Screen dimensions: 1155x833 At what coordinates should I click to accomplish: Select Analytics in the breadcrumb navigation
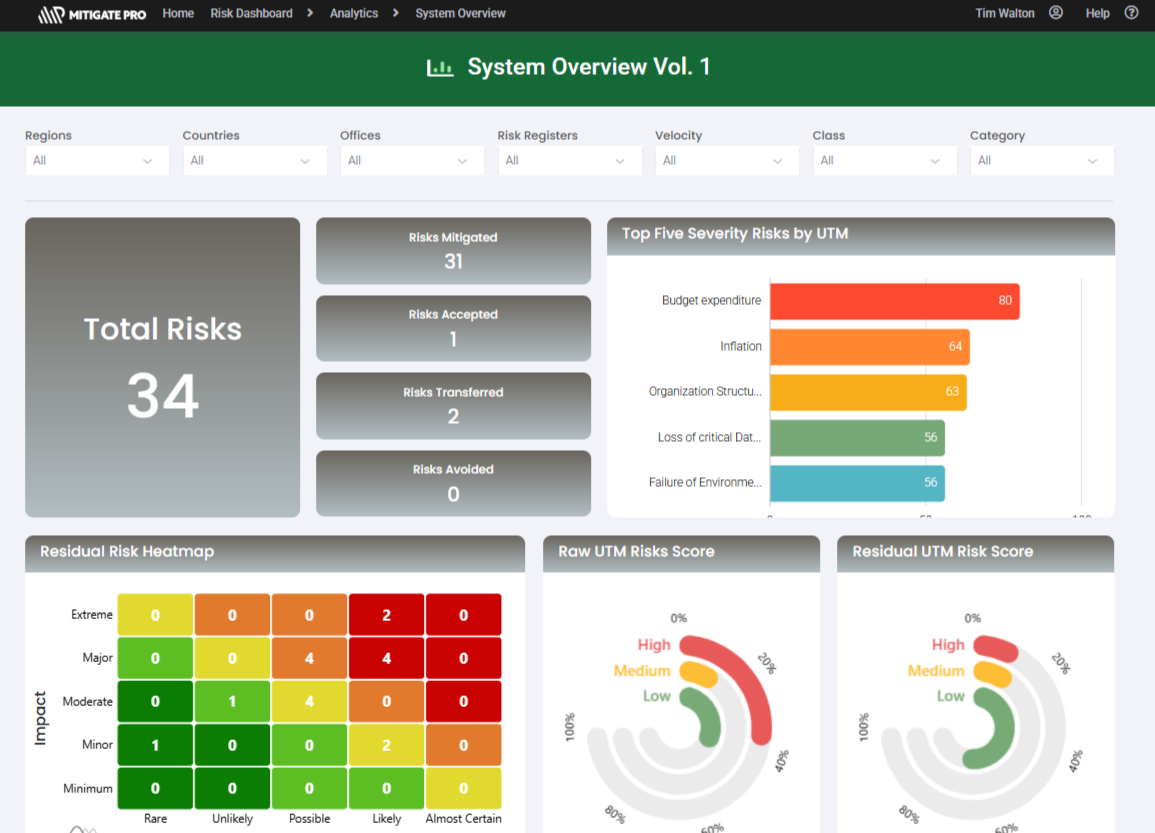[353, 13]
